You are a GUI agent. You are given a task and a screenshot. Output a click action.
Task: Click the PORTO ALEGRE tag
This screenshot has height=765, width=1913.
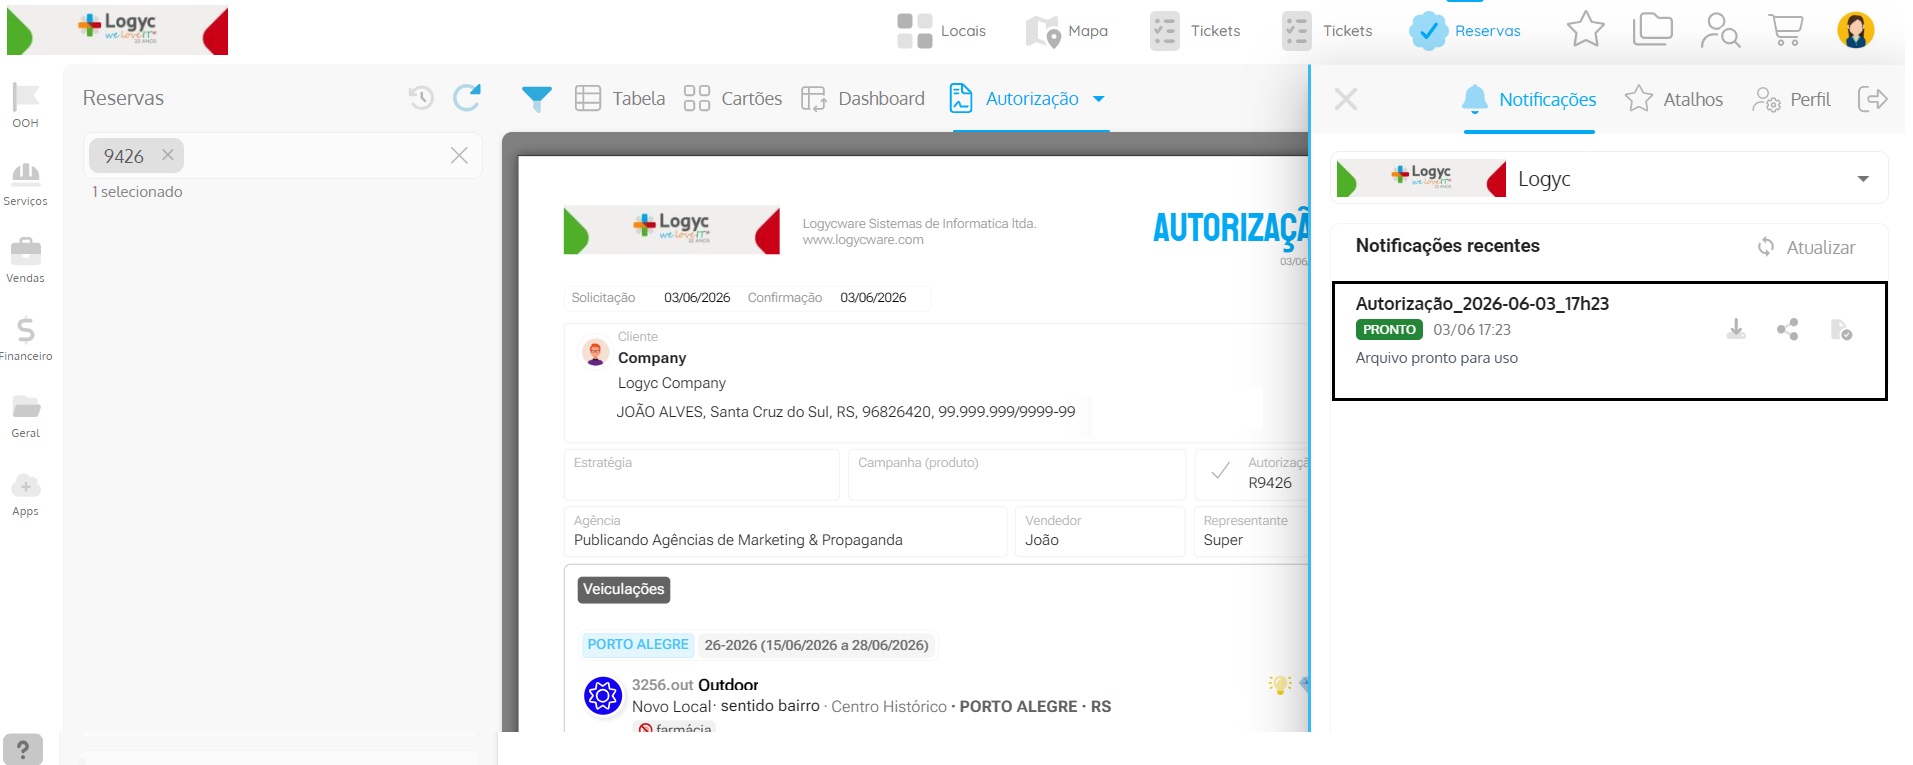point(638,645)
